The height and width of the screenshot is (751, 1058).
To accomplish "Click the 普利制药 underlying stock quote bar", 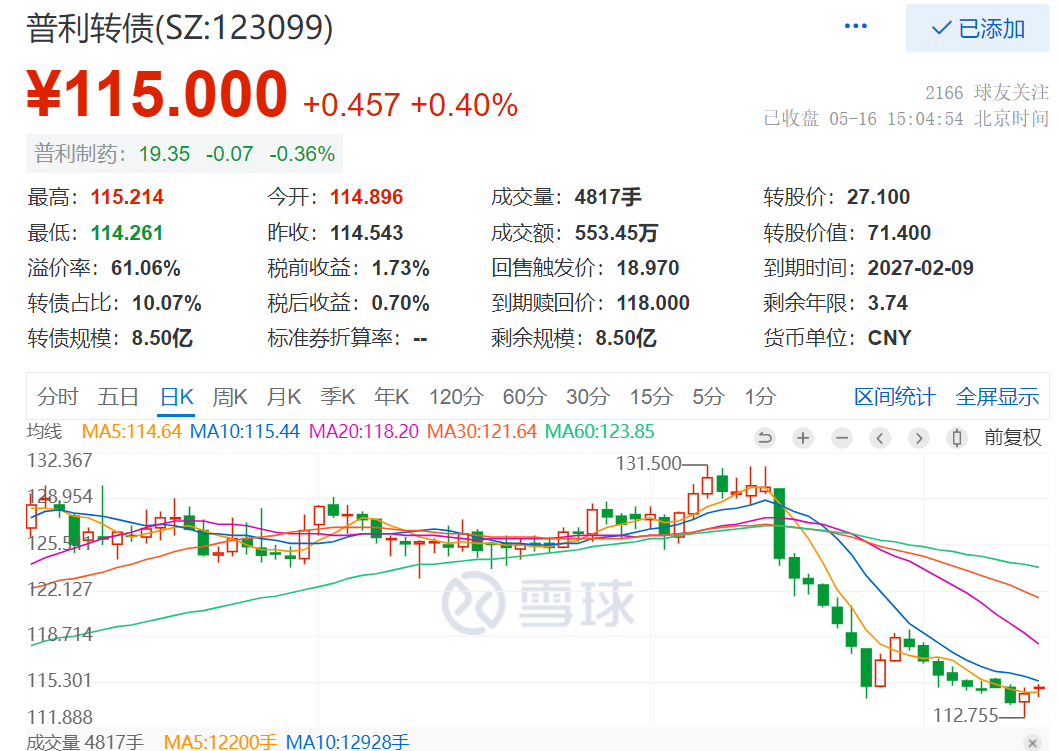I will tap(183, 155).
